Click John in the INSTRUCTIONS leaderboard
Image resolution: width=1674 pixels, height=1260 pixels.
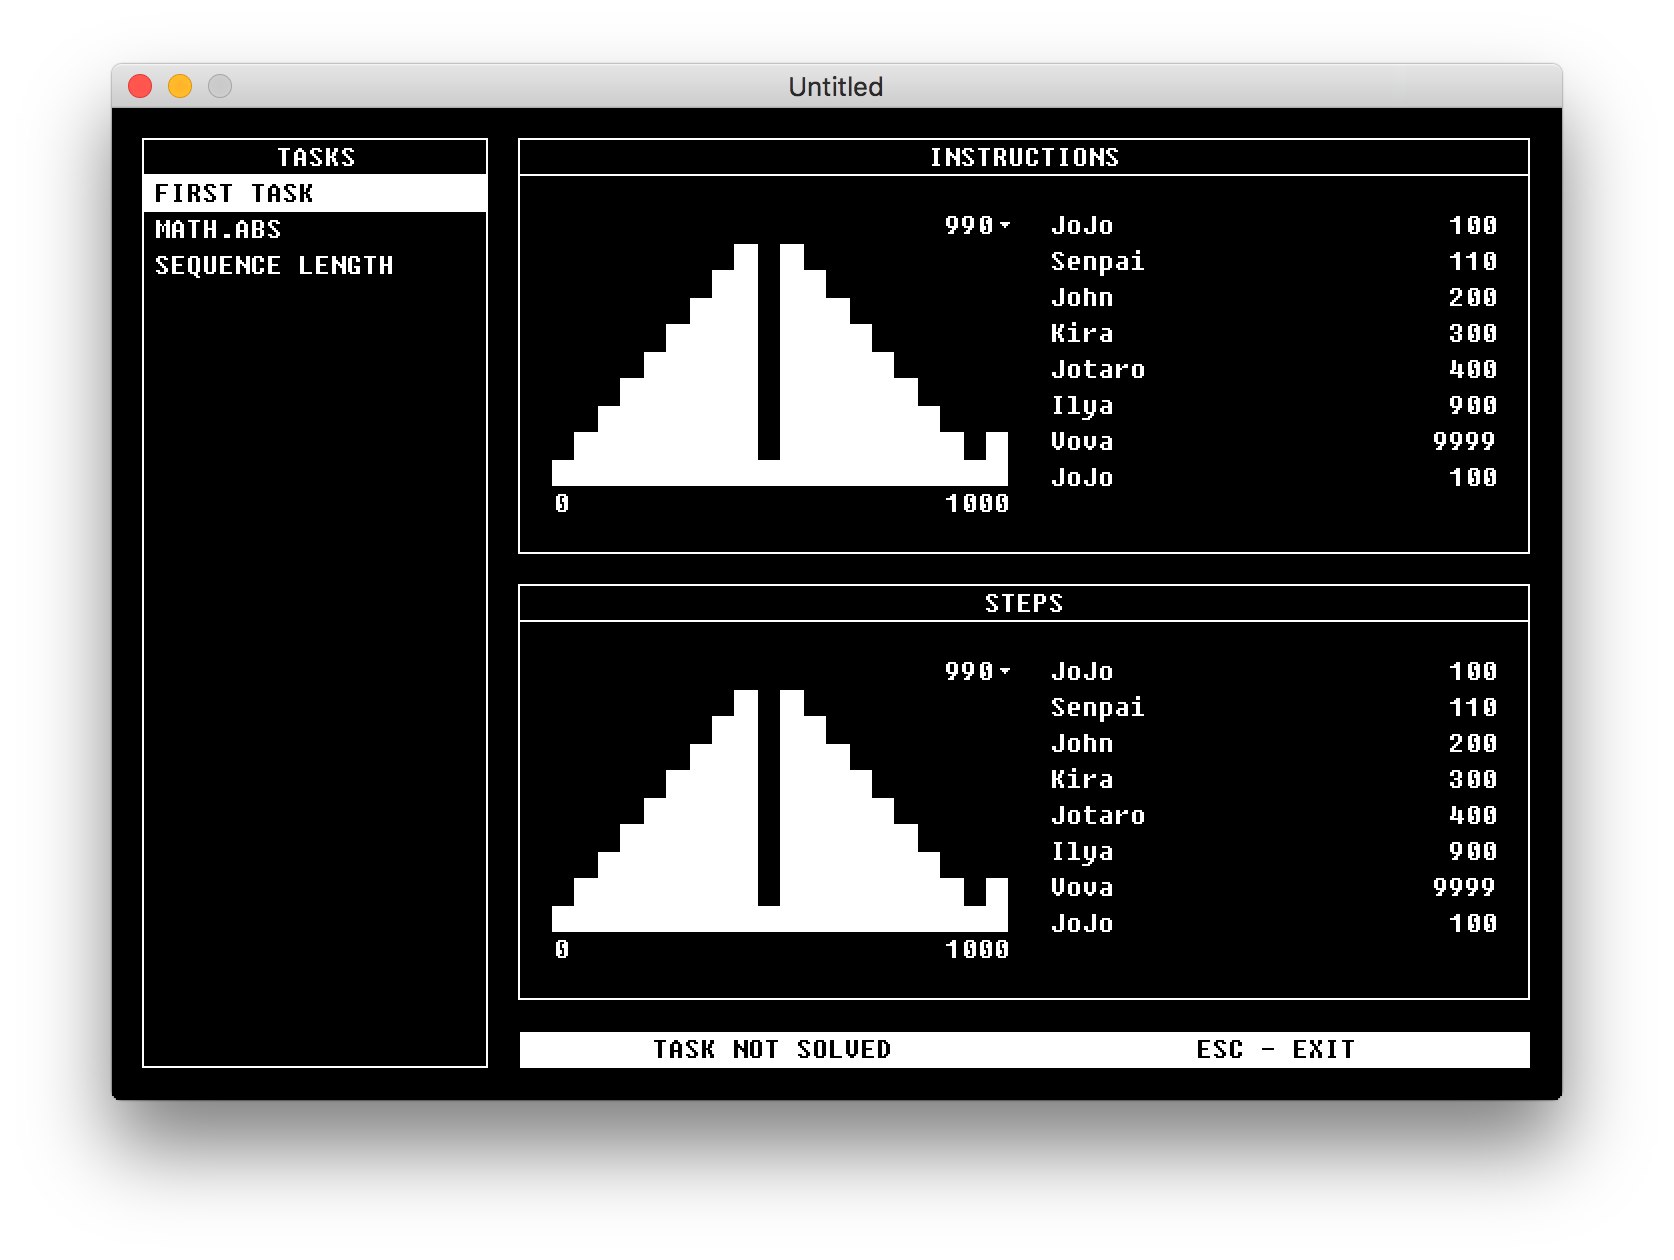(1082, 297)
